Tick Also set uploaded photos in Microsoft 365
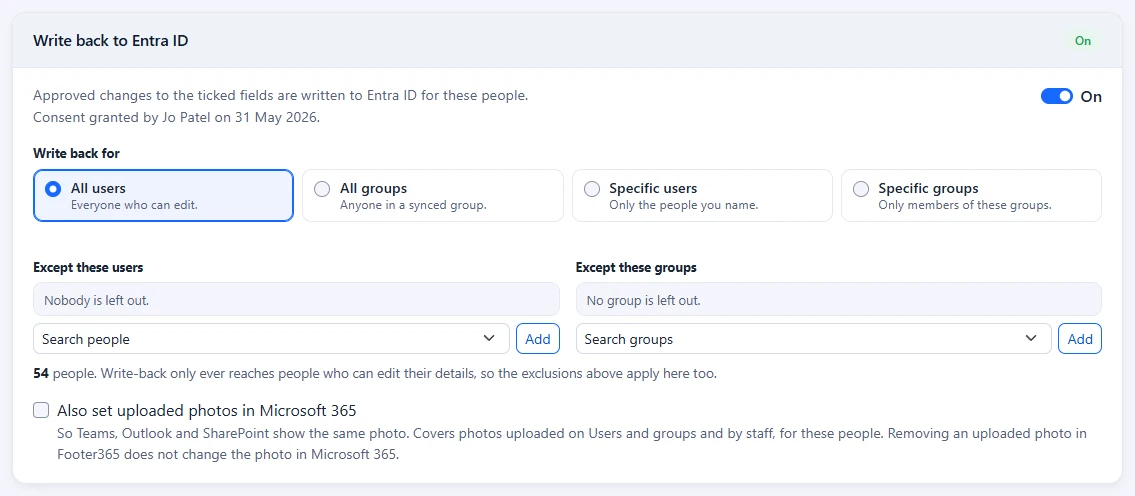Image resolution: width=1135 pixels, height=496 pixels. pyautogui.click(x=41, y=411)
